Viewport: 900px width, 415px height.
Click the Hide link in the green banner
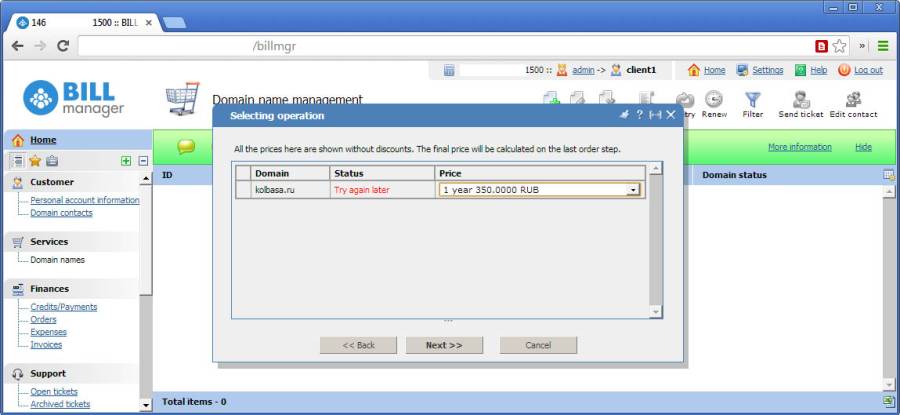863,147
